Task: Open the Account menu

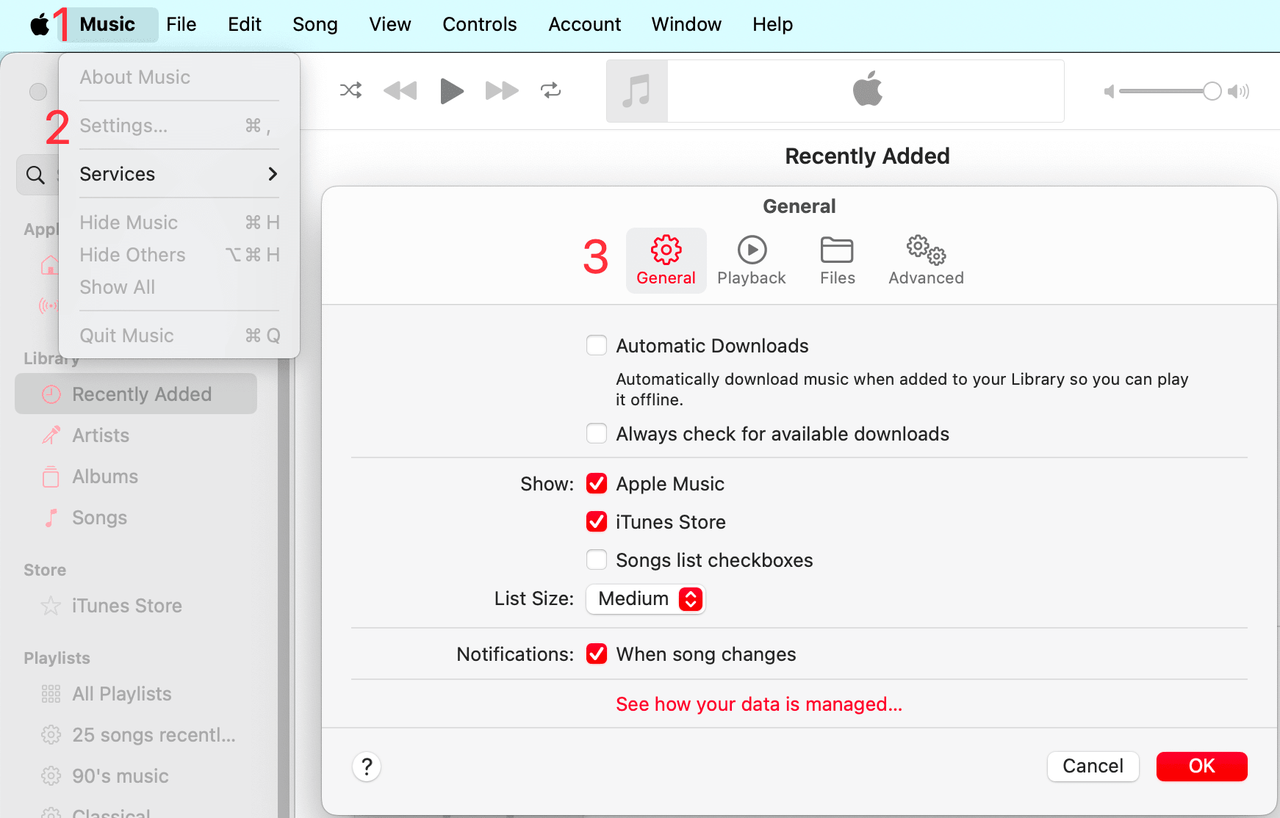Action: (x=585, y=24)
